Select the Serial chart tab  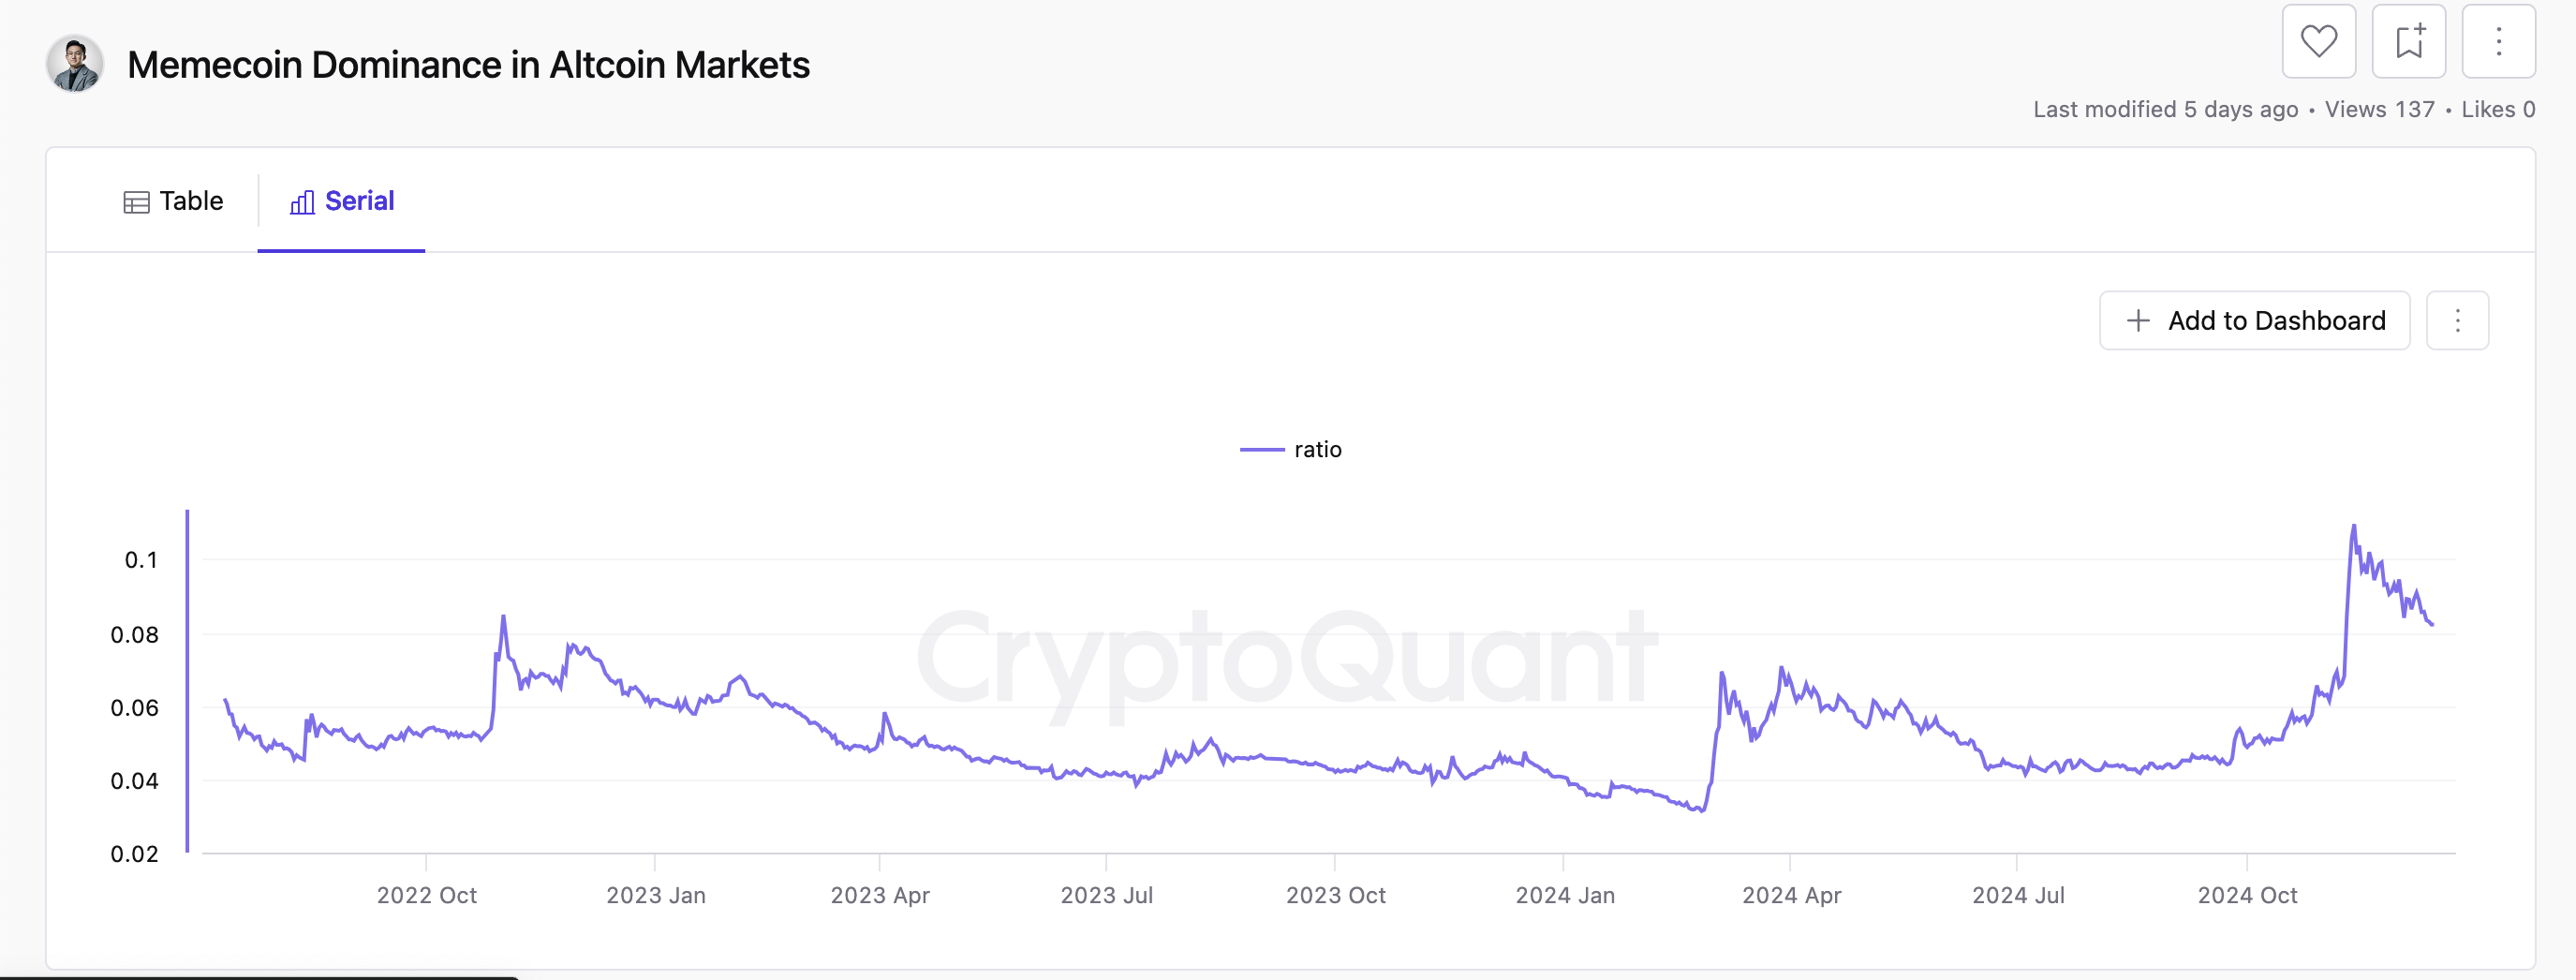coord(342,201)
